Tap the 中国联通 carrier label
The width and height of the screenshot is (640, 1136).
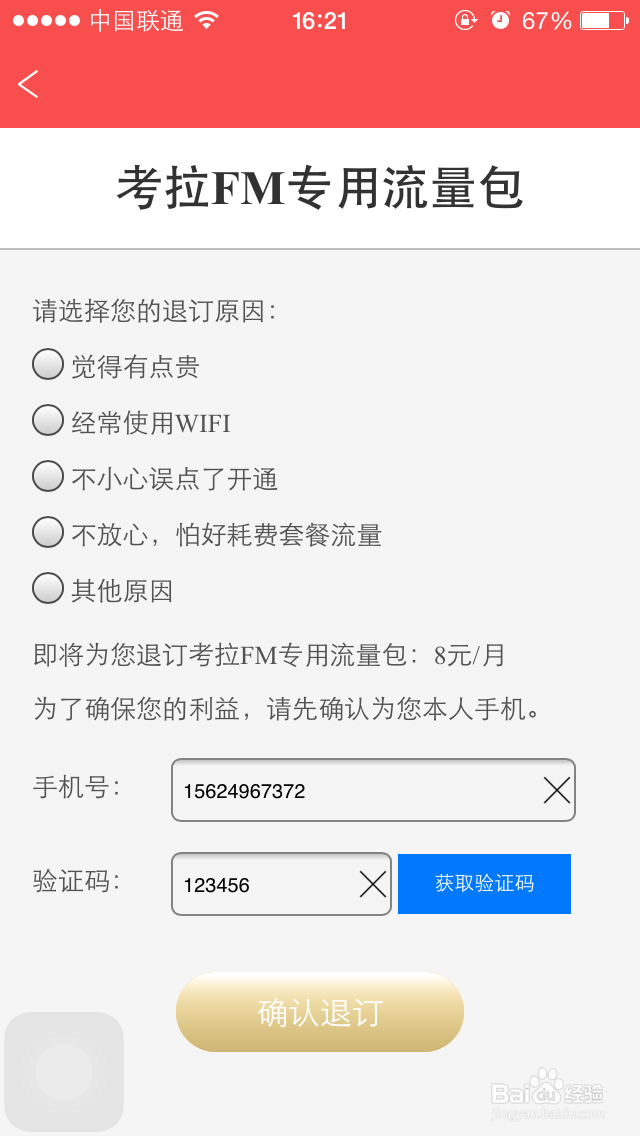137,21
